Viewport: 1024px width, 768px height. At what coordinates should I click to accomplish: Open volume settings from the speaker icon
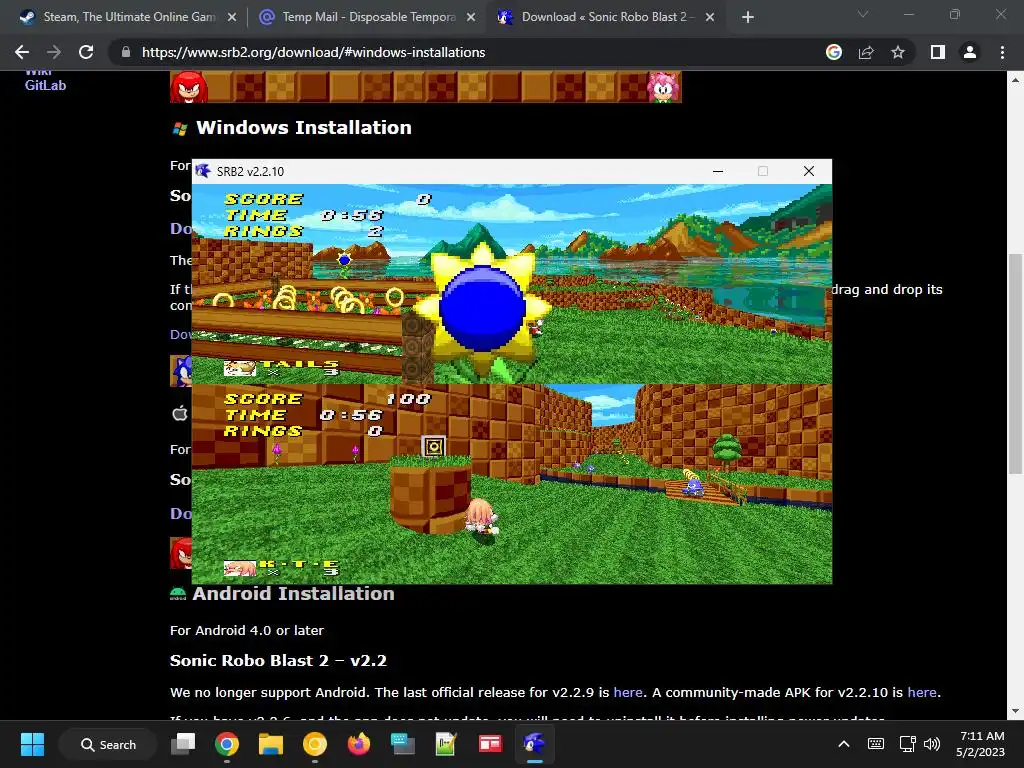[933, 744]
